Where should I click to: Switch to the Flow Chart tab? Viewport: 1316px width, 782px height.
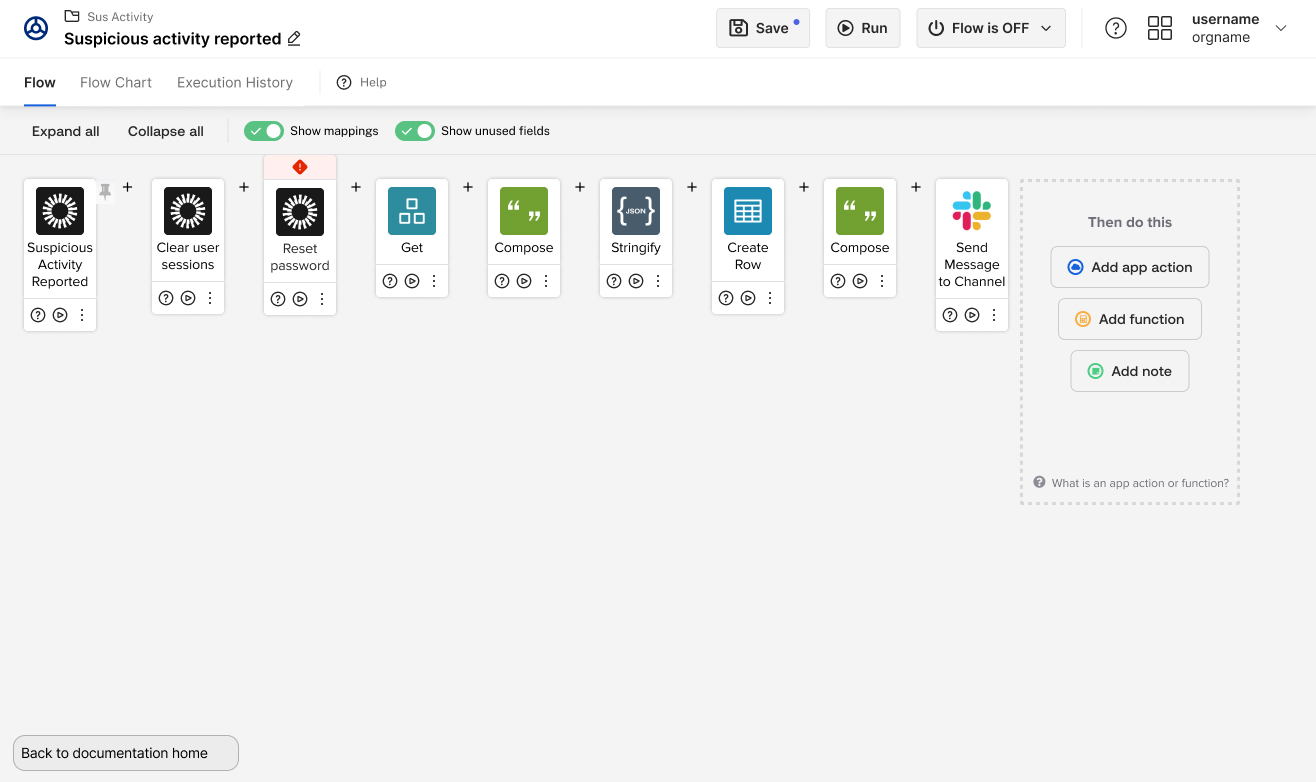tap(116, 82)
